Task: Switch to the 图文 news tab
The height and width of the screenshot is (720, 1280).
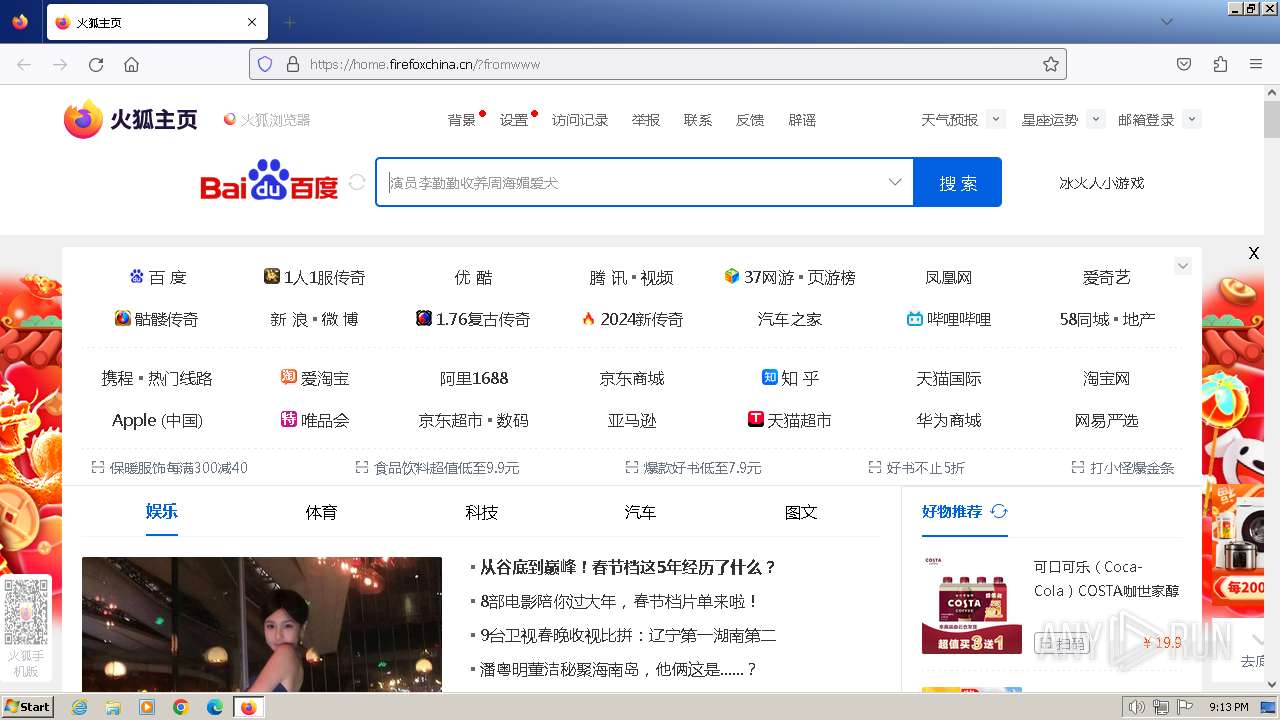Action: click(x=801, y=512)
